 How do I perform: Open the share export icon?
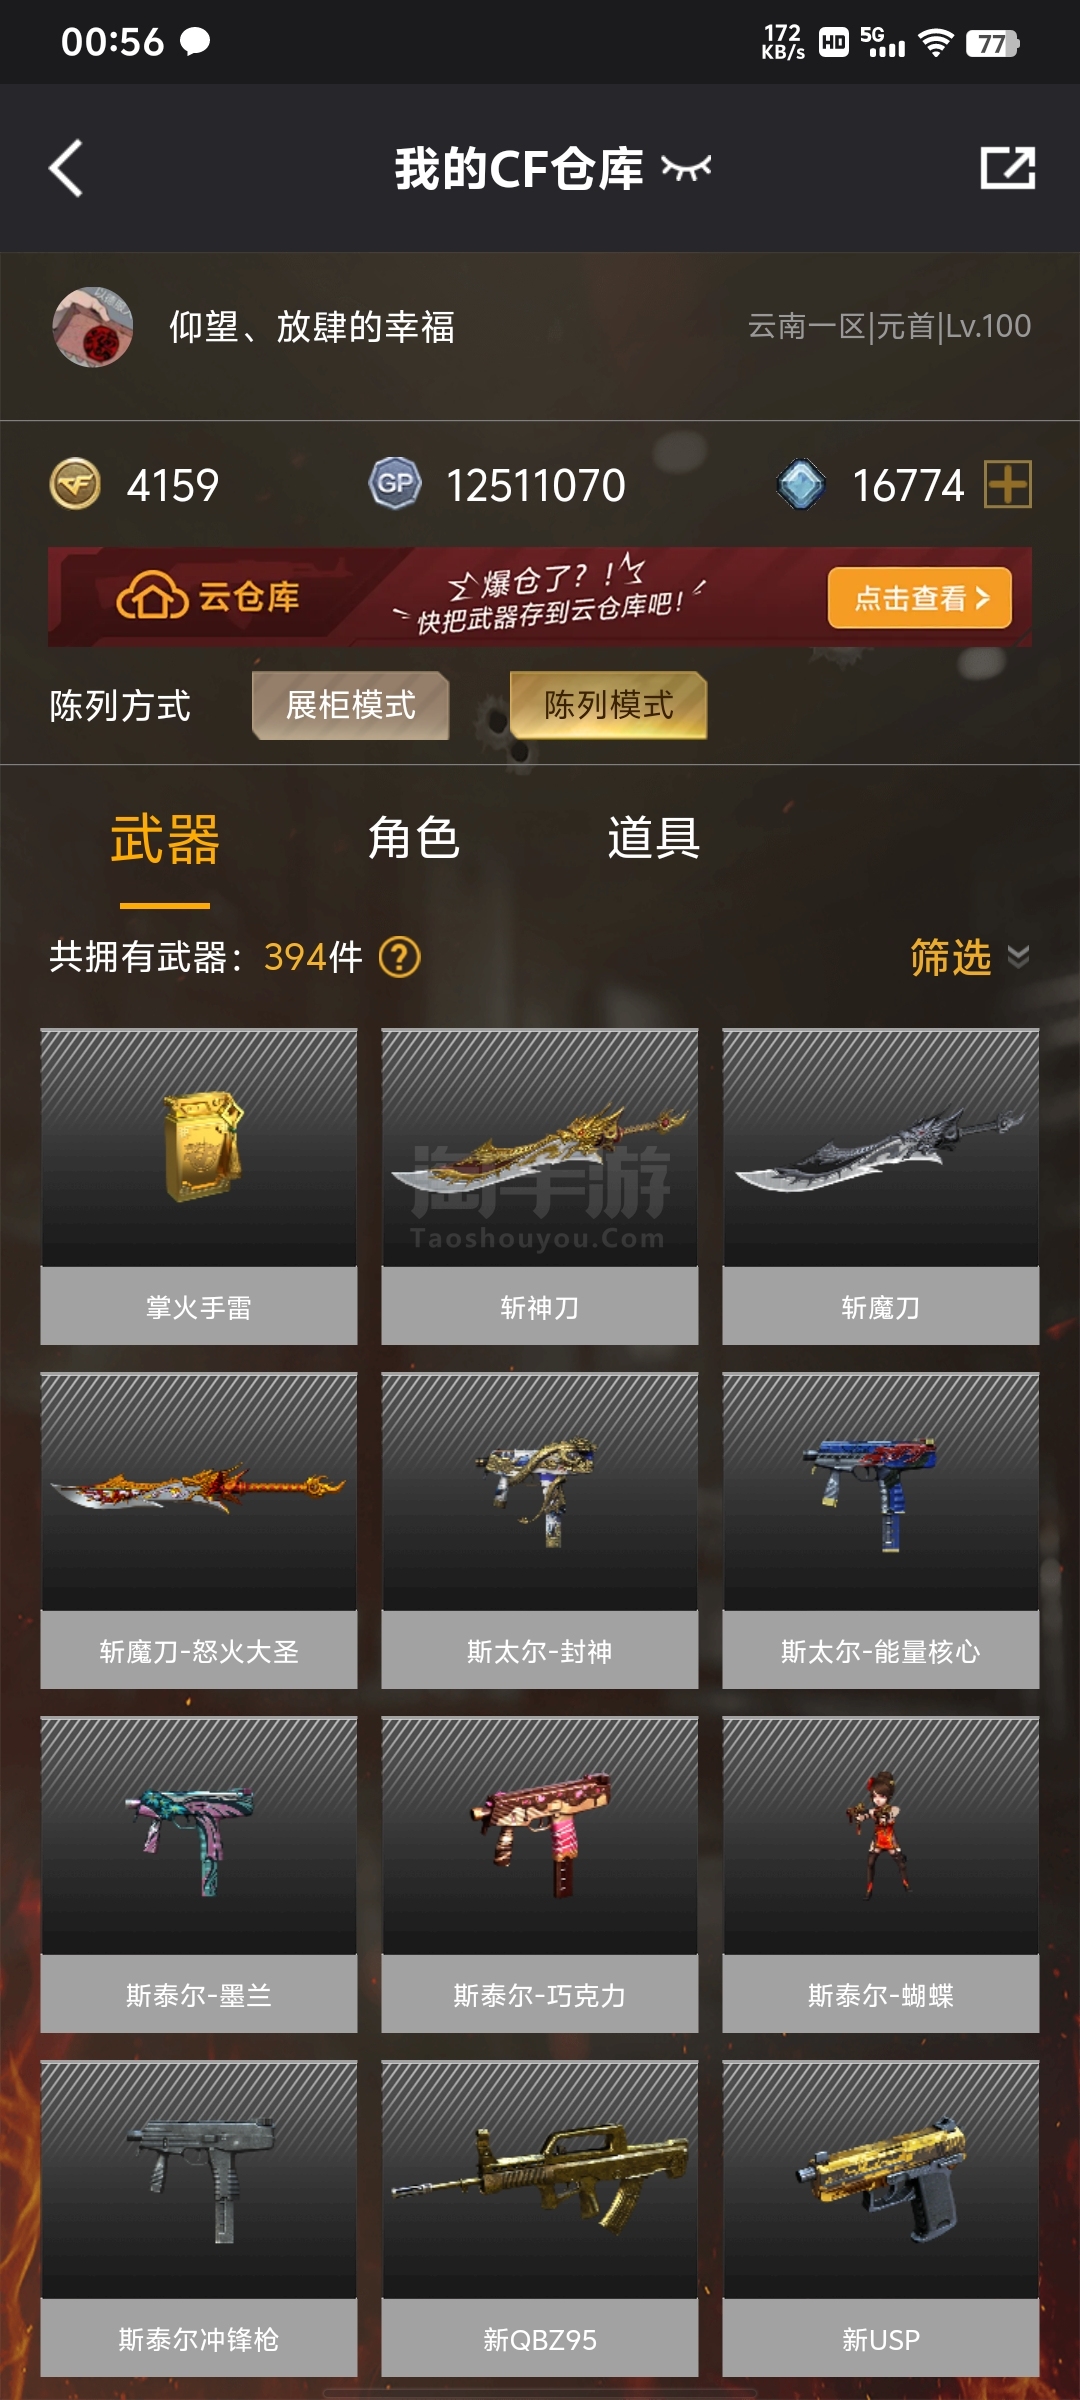(1007, 168)
